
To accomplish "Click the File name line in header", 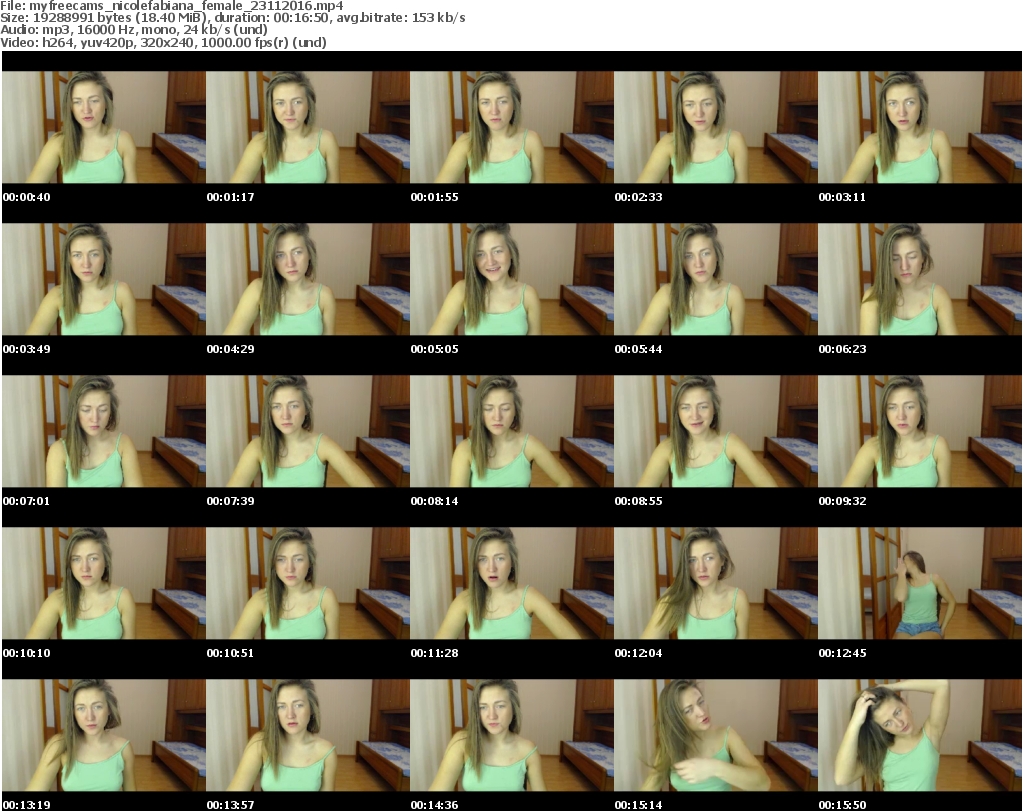I will 172,6.
